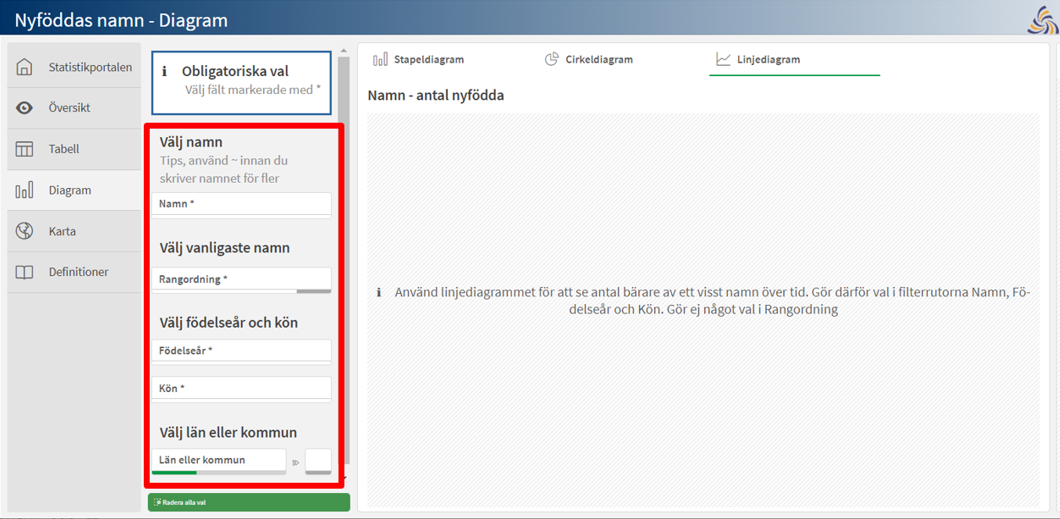1060x519 pixels.
Task: Click the info icon in Obligatoriska val
Action: [165, 72]
